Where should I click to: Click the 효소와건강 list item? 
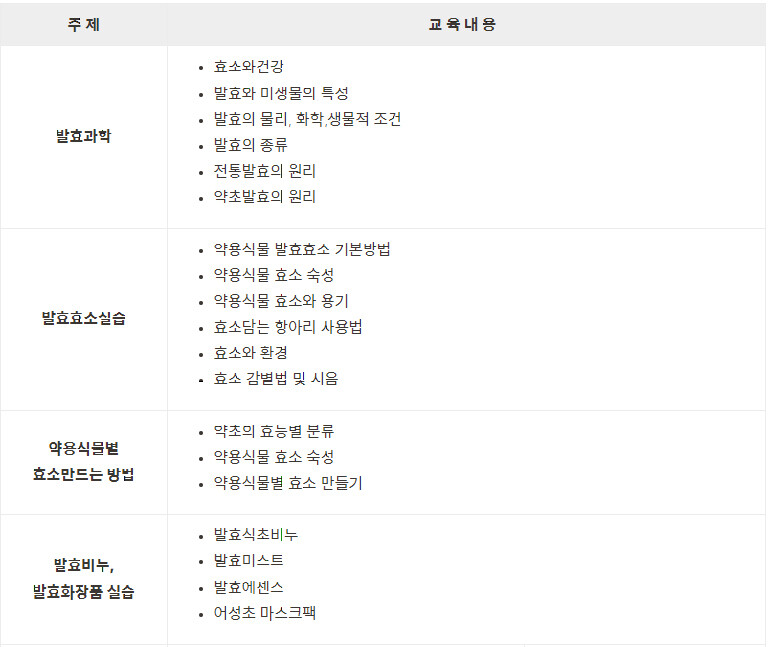(249, 67)
